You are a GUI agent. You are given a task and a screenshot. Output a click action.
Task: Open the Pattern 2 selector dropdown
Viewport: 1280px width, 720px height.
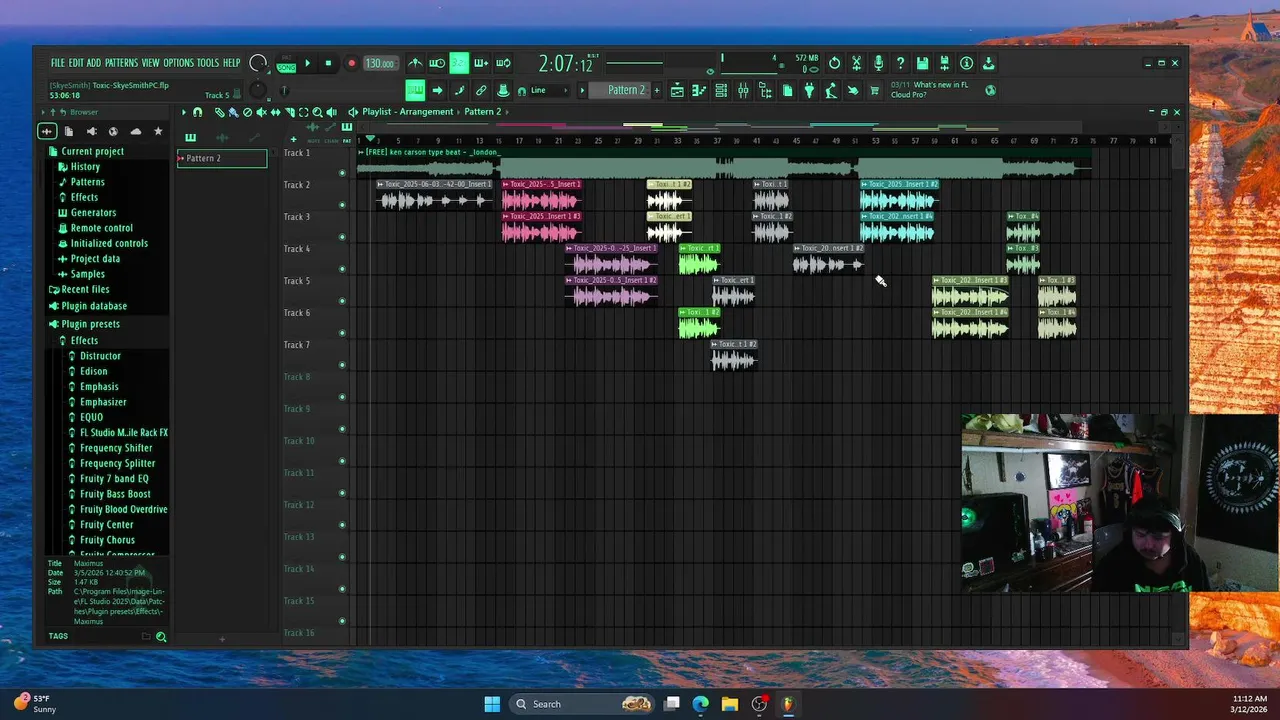tap(627, 90)
